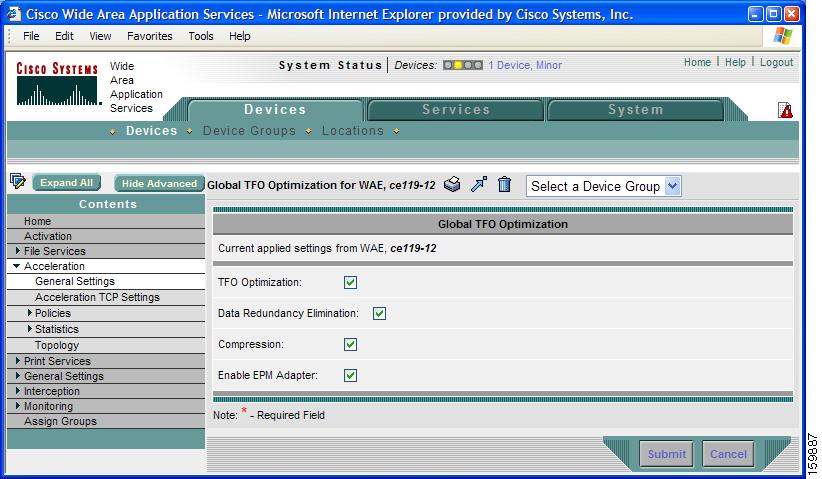Switch to the System tab

click(x=635, y=110)
